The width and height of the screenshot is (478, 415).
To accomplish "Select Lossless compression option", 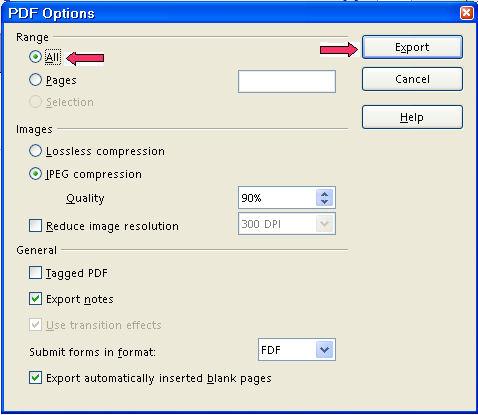I will pyautogui.click(x=35, y=151).
